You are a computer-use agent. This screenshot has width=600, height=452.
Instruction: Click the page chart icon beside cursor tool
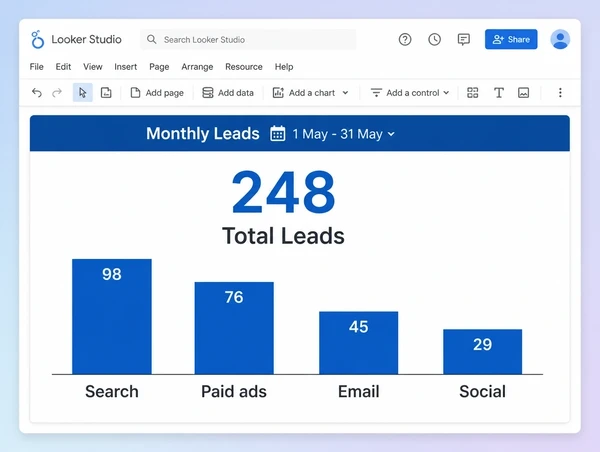tap(106, 93)
